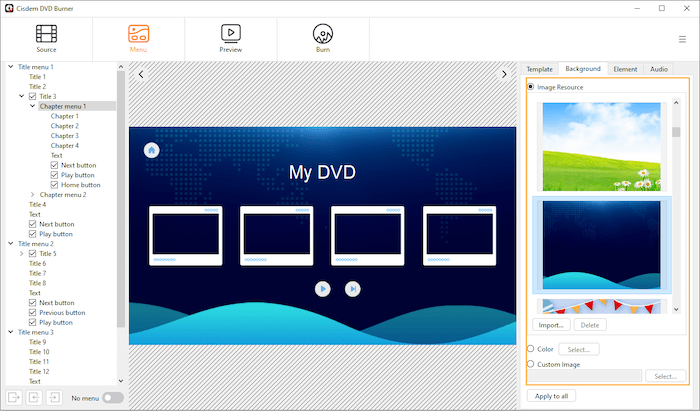Screen dimensions: 700x411
Task: Select the Custom Image radio option
Action: (x=530, y=364)
